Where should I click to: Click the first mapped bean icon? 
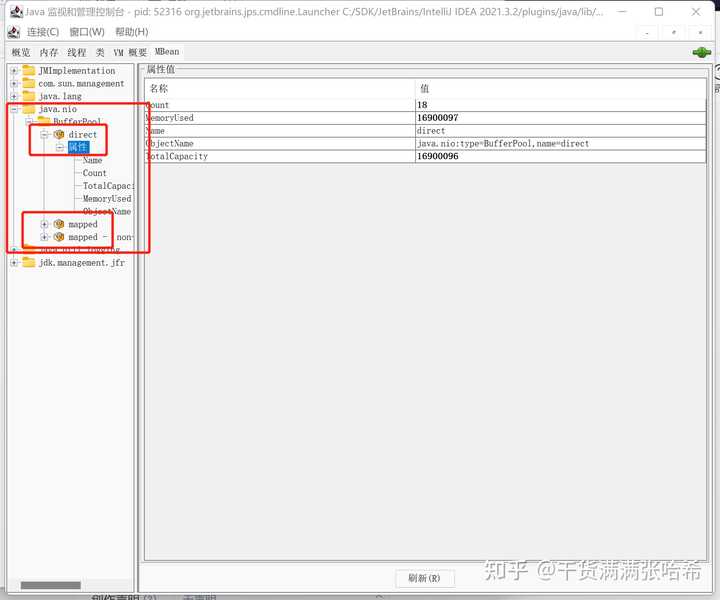(x=59, y=224)
